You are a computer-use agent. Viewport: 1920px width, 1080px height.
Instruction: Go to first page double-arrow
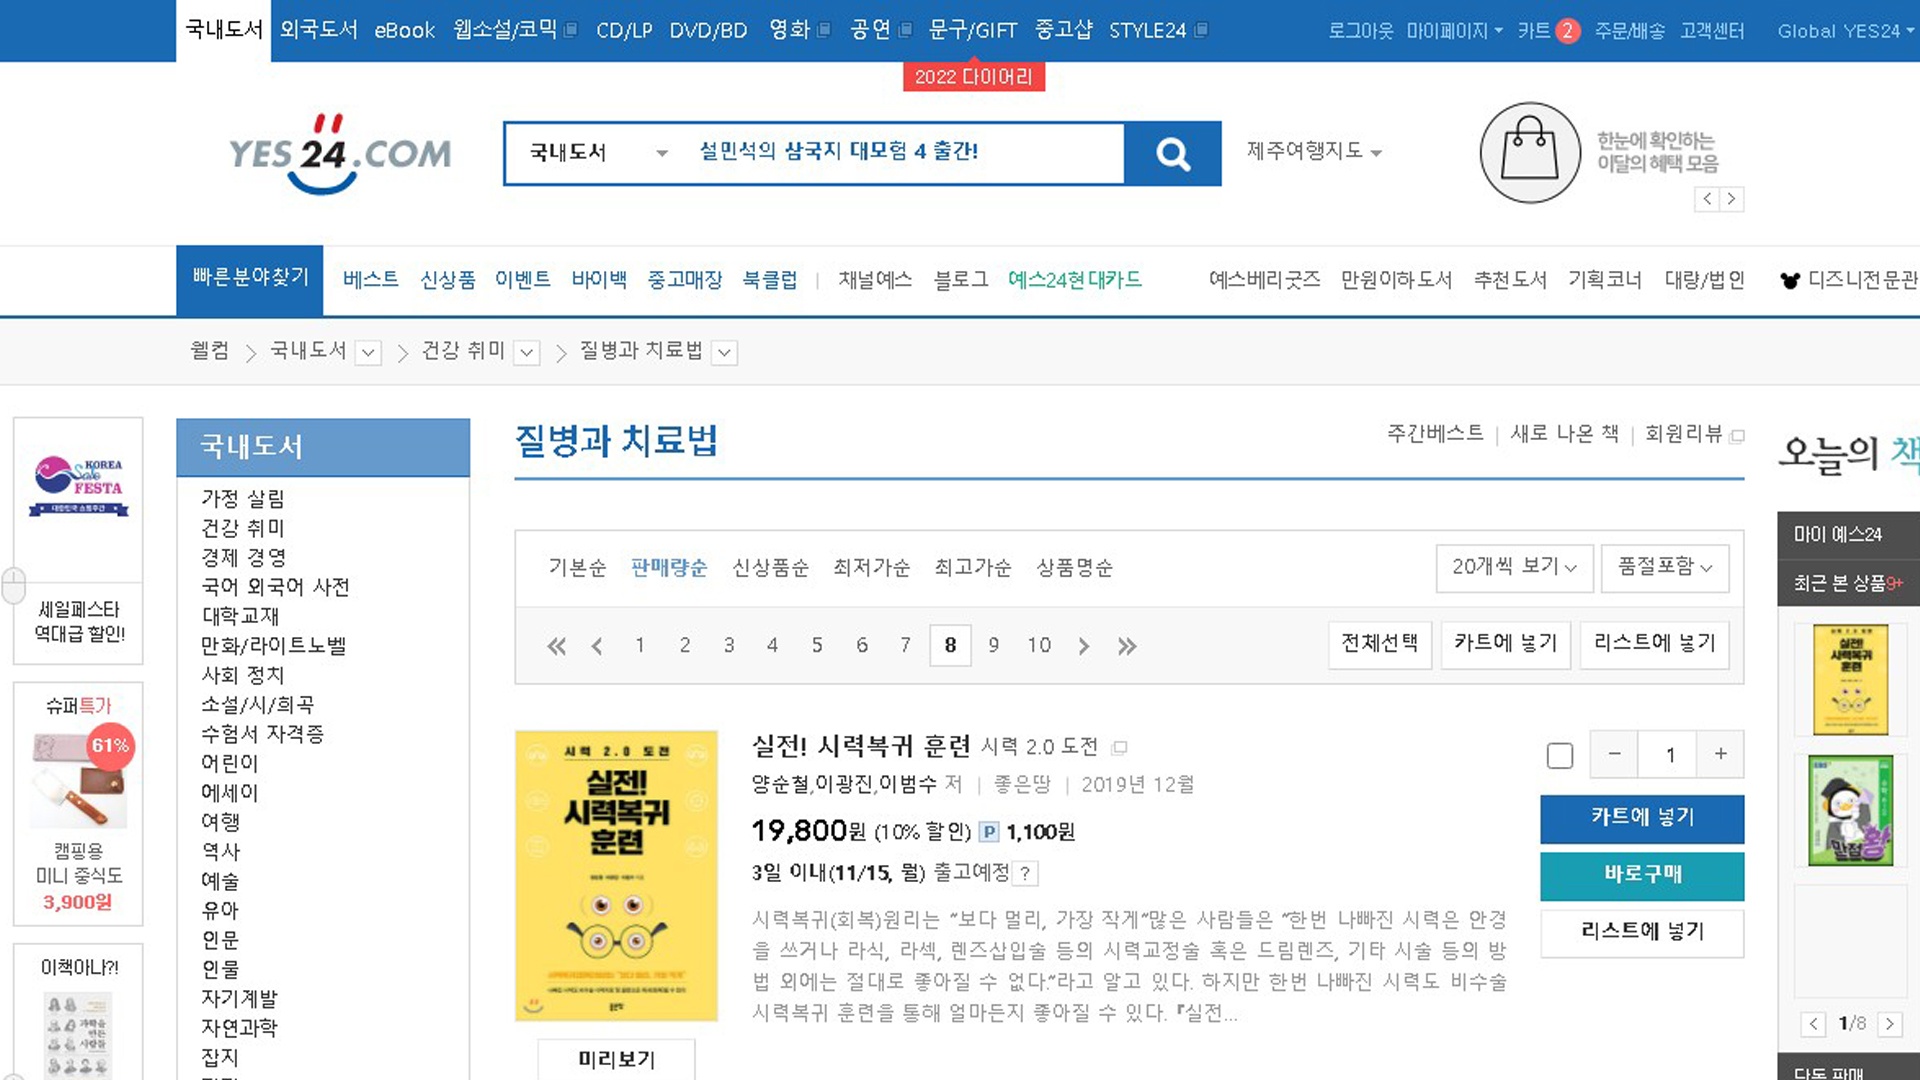point(557,646)
